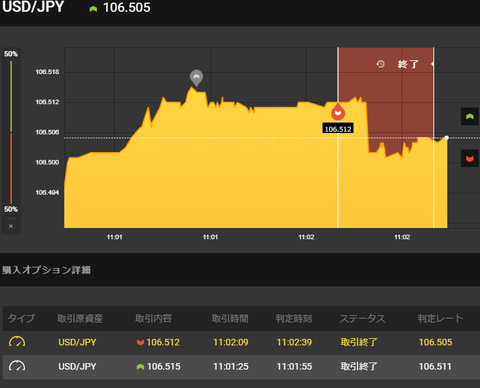The image size is (480, 388).
Task: Click the ステータス column header
Action: click(362, 318)
